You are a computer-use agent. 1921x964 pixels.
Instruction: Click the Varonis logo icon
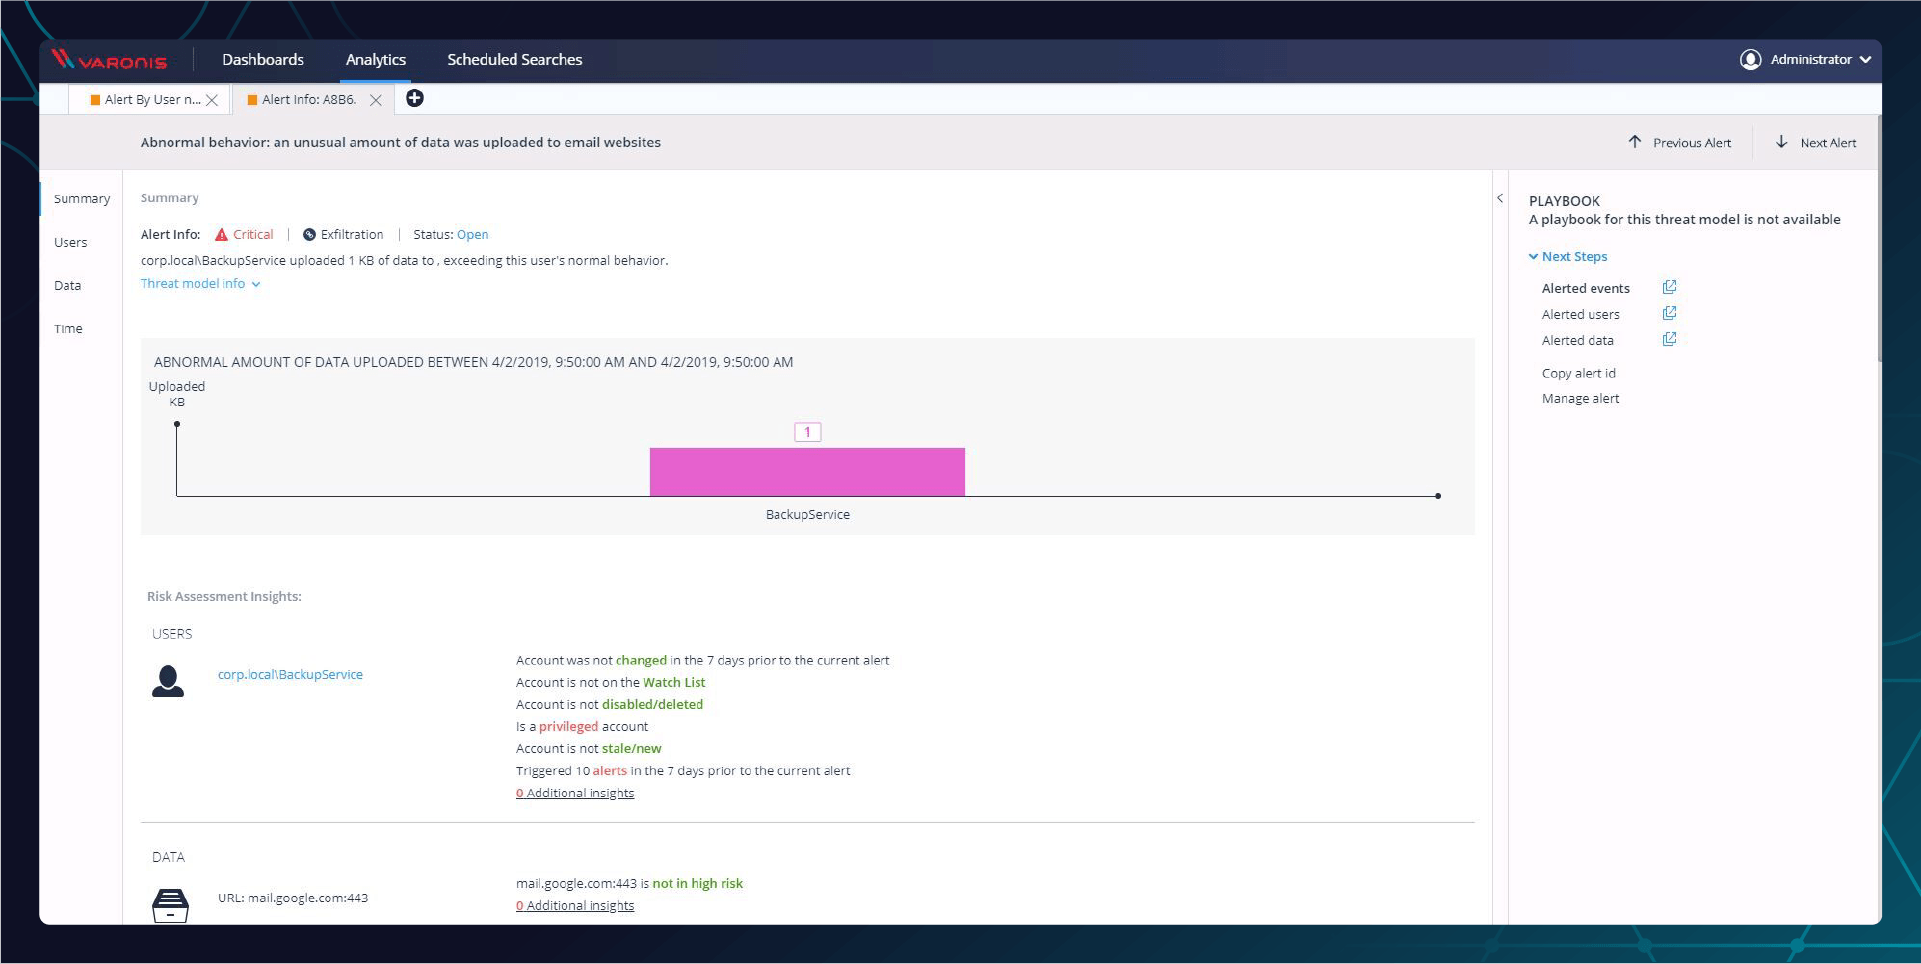(64, 59)
